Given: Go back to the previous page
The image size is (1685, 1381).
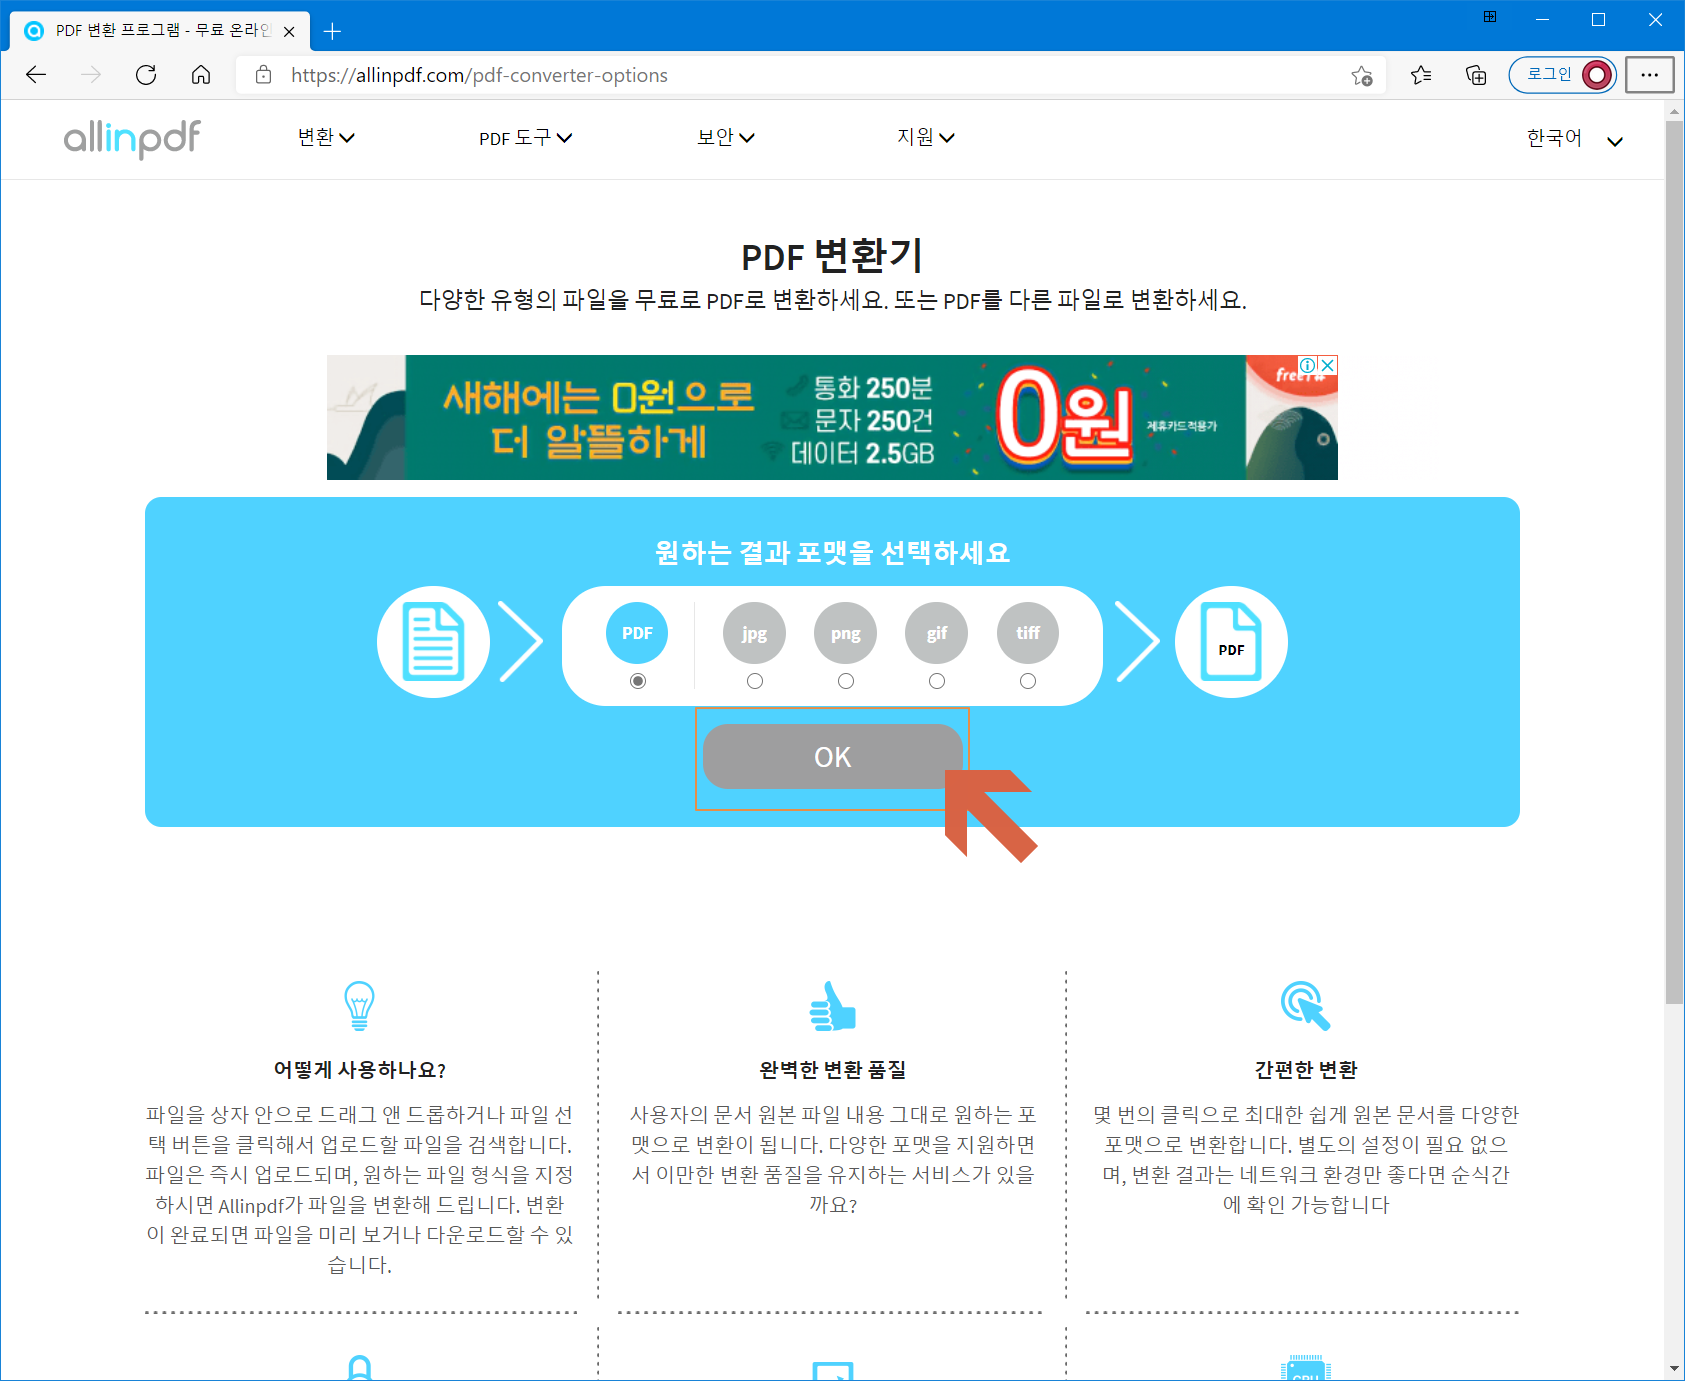Looking at the screenshot, I should click(36, 75).
